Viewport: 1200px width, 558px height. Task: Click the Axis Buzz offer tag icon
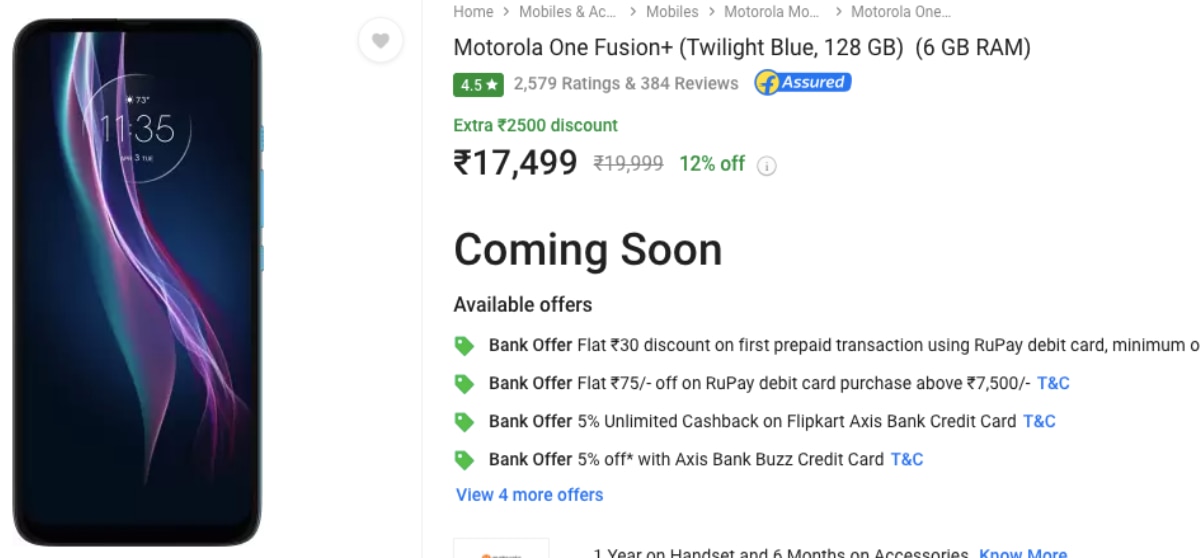click(464, 460)
